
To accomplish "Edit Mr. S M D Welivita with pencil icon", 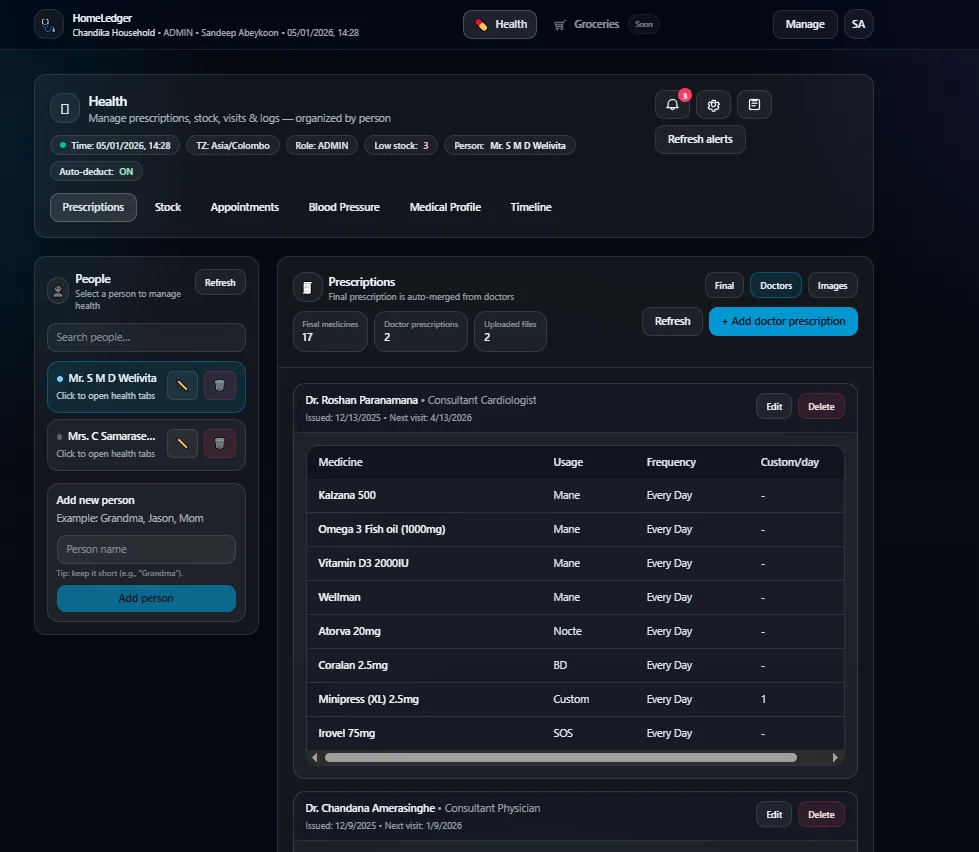I will (x=182, y=385).
